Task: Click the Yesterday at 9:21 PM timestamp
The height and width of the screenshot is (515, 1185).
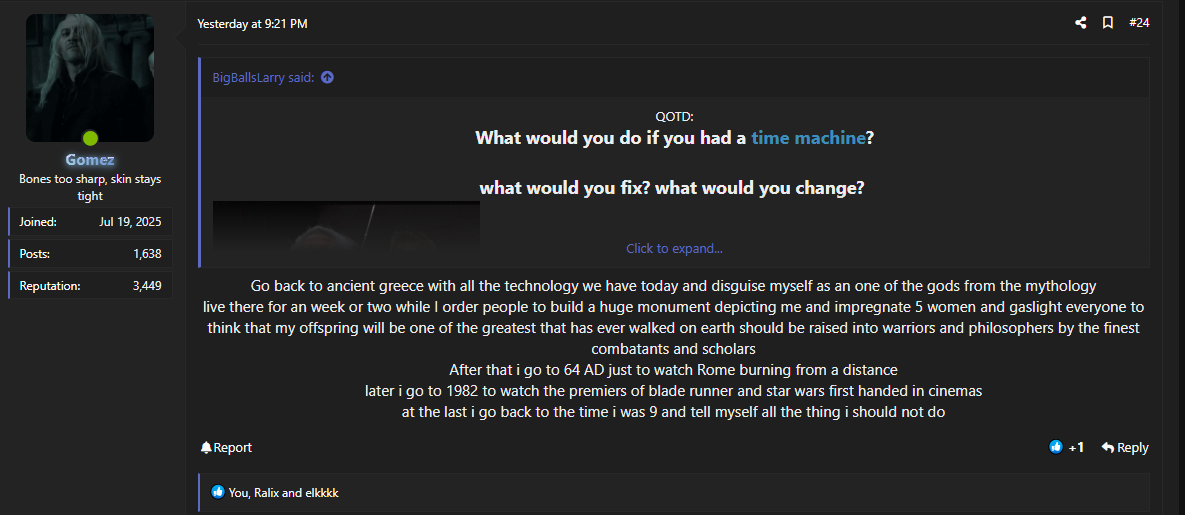Action: click(x=252, y=24)
